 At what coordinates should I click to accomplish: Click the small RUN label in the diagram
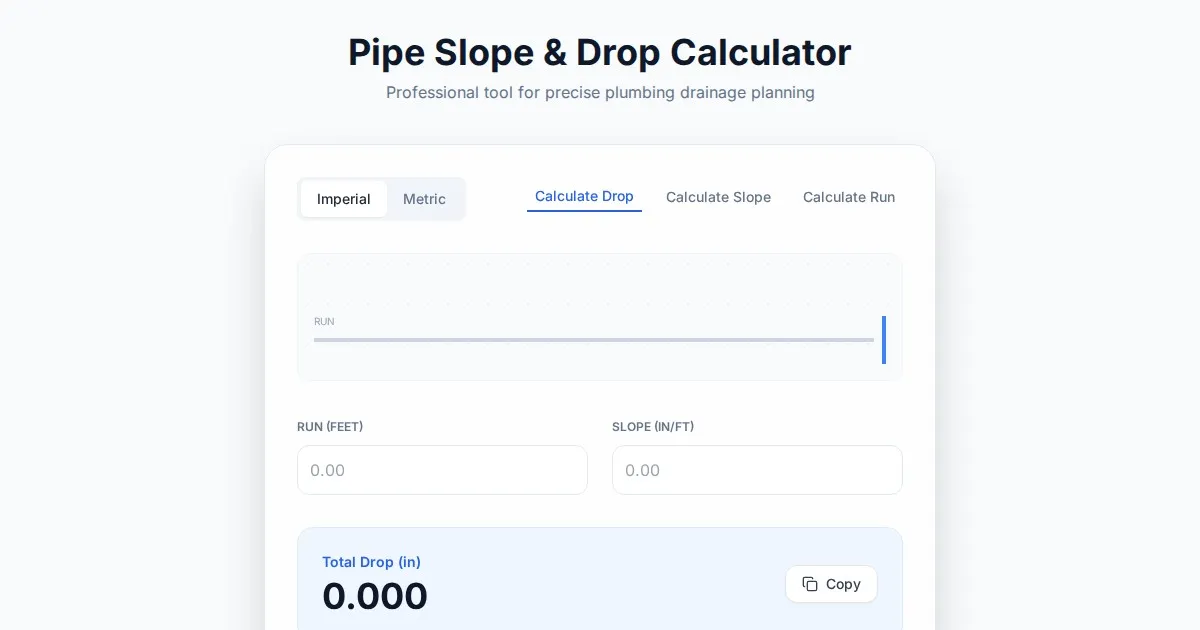point(324,322)
